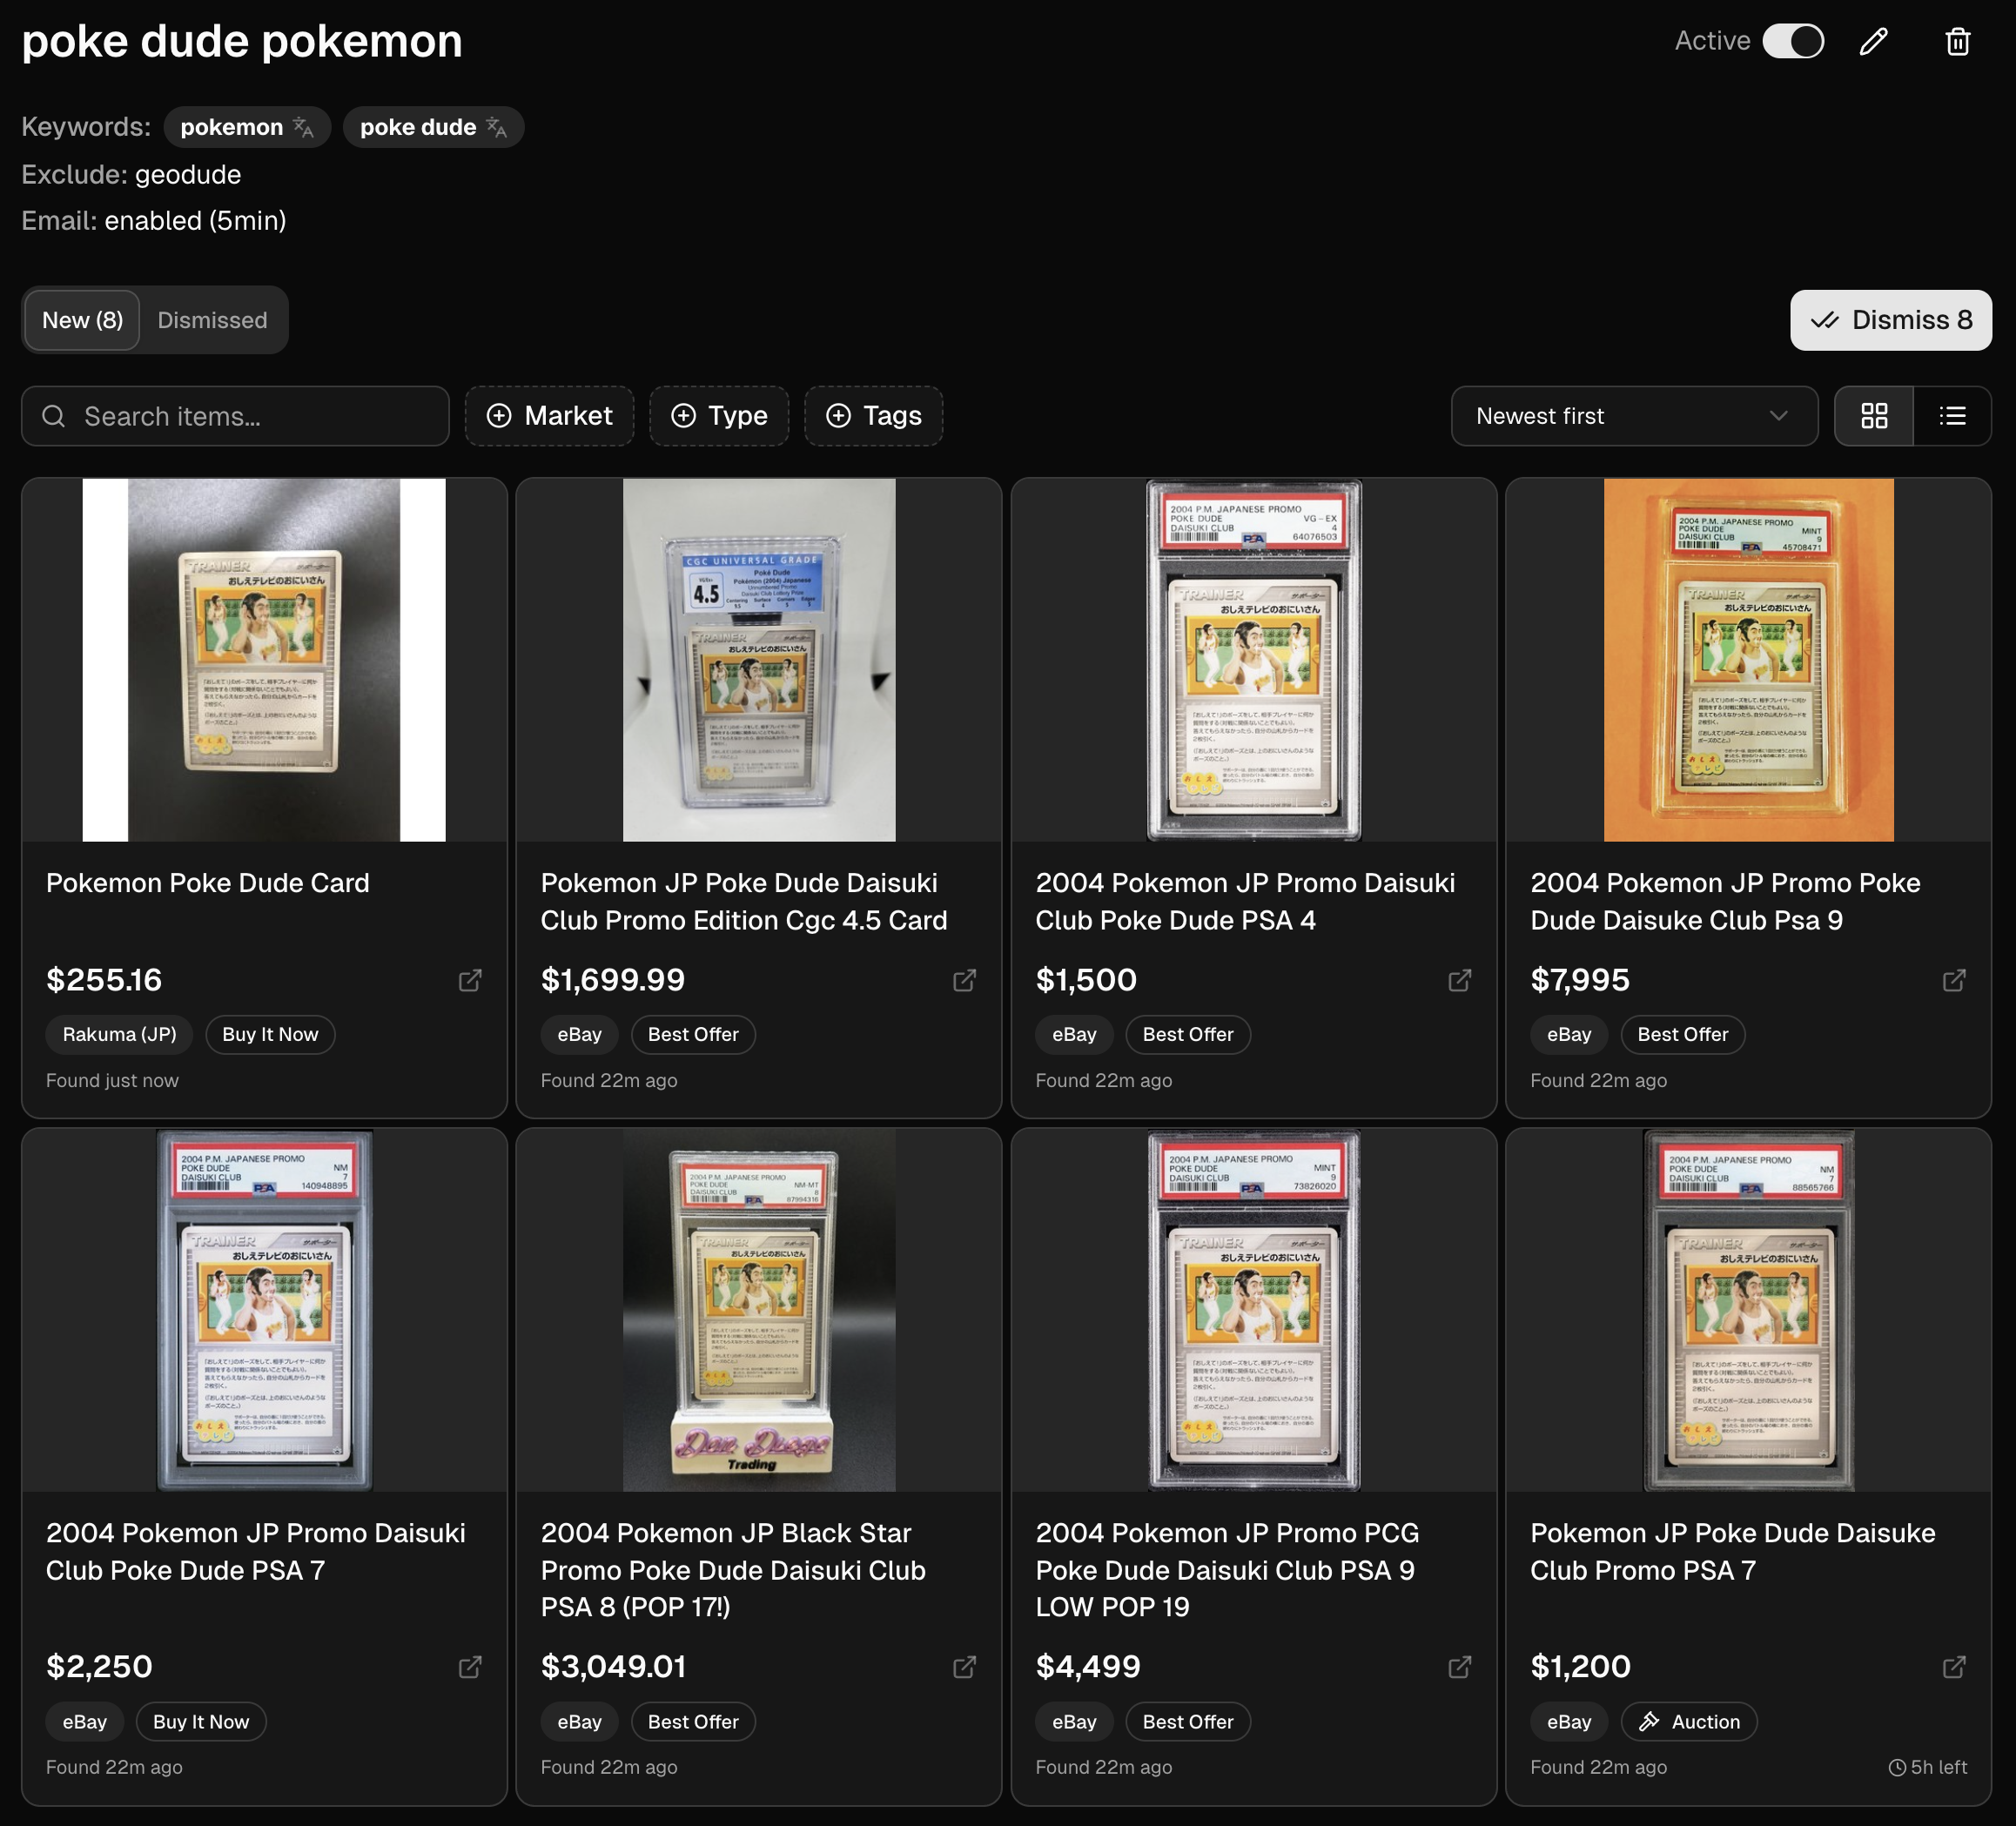The image size is (2016, 1826).
Task: Click title "Pokemon JP Poke Dude Daisuke Club Promo PSA 7"
Action: [1733, 1551]
